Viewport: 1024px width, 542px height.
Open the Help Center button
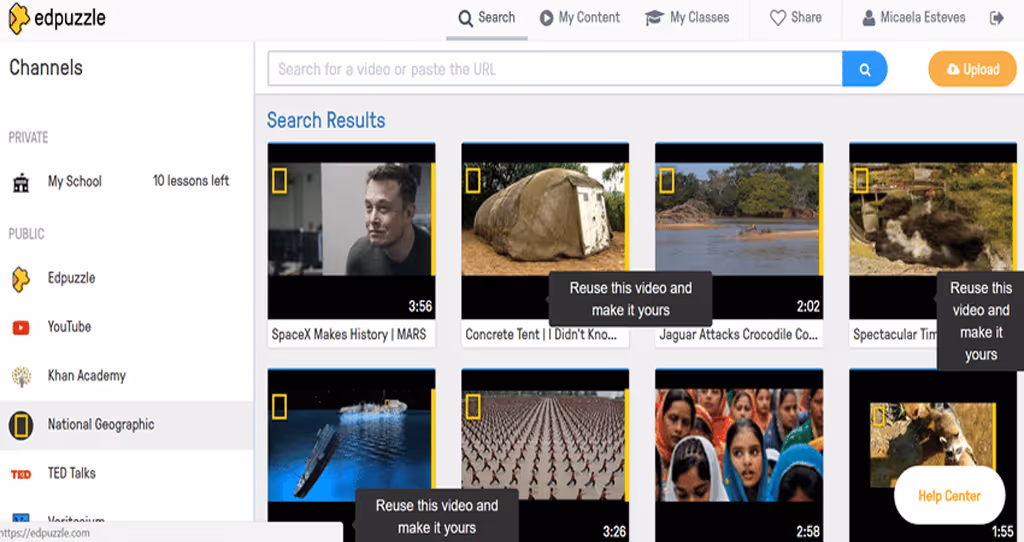950,496
